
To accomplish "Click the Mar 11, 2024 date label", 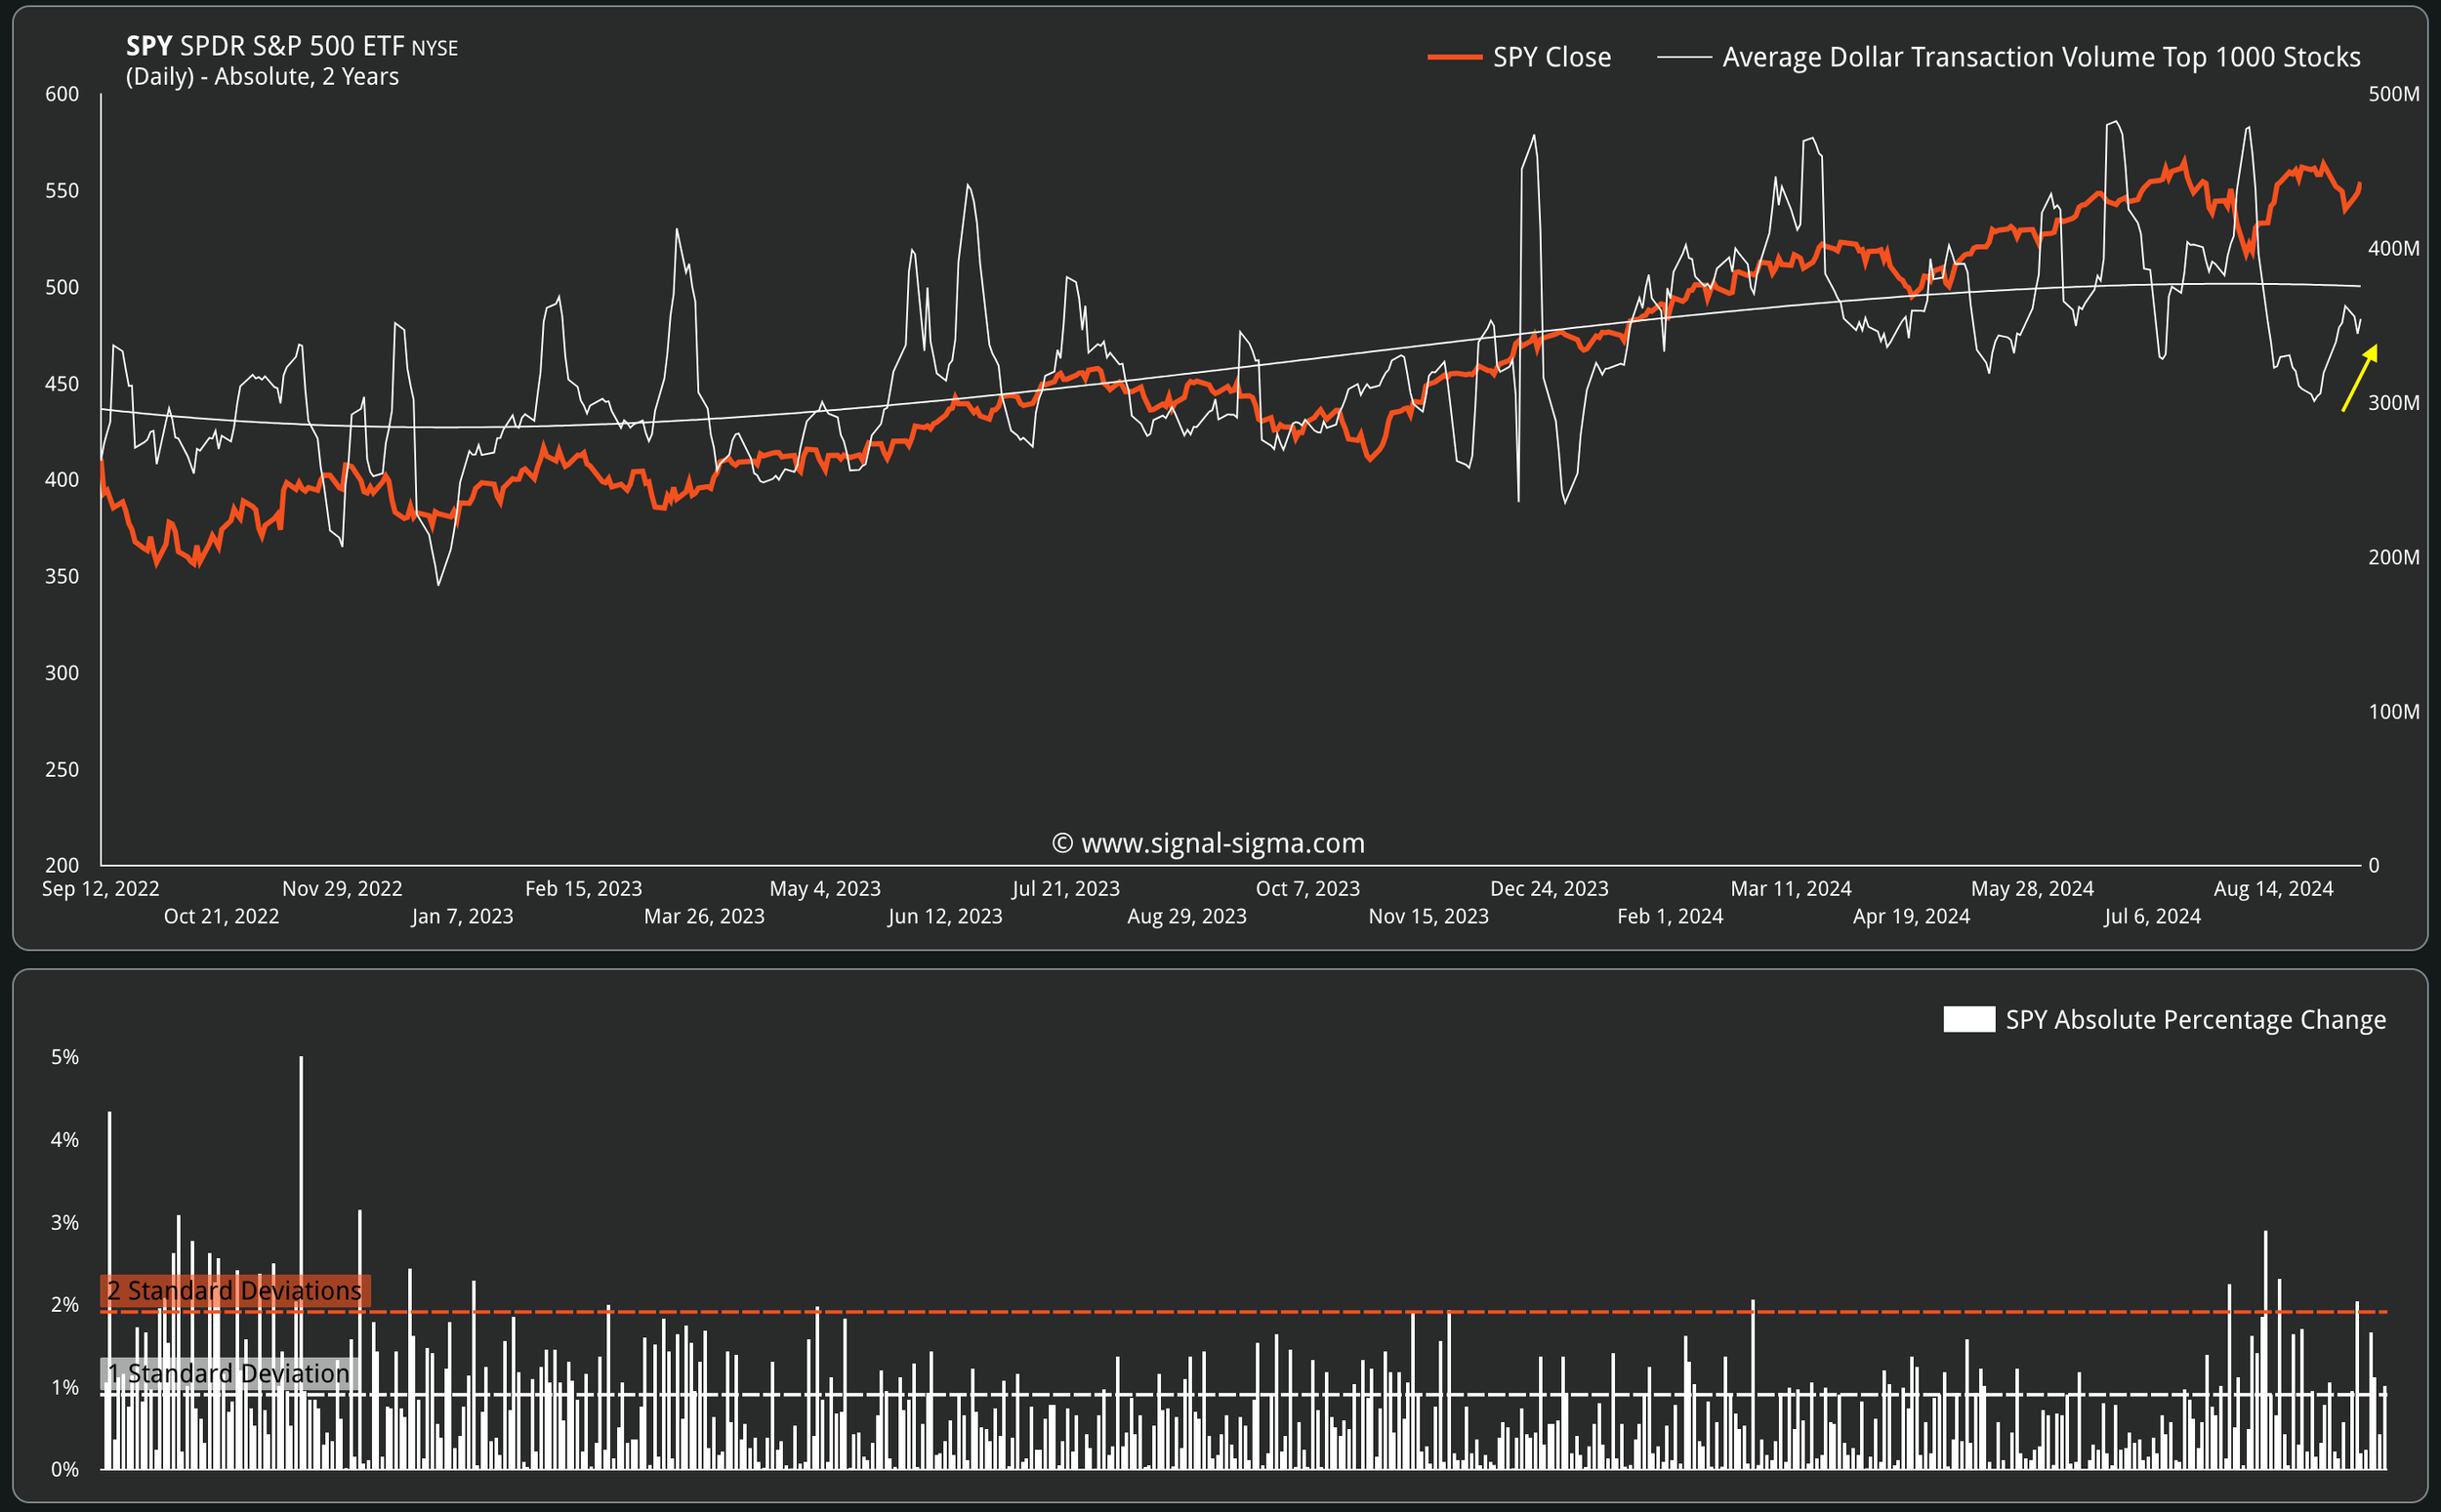I will [x=1791, y=888].
